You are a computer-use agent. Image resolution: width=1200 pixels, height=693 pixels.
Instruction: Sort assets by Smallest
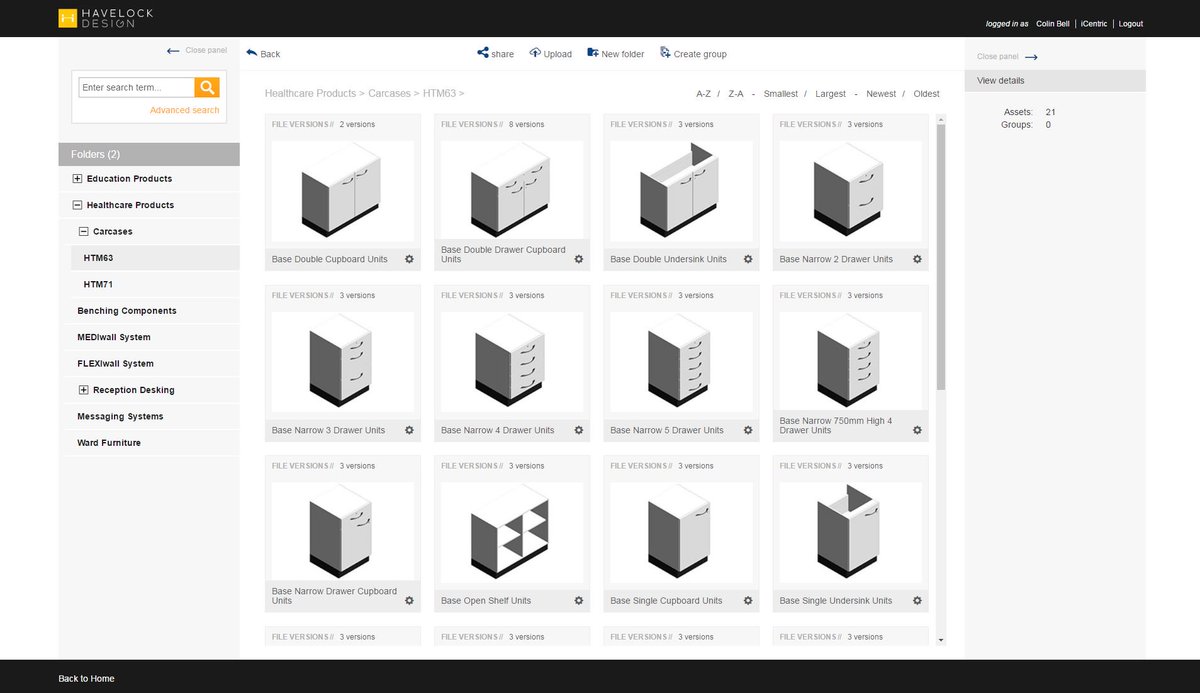[781, 94]
